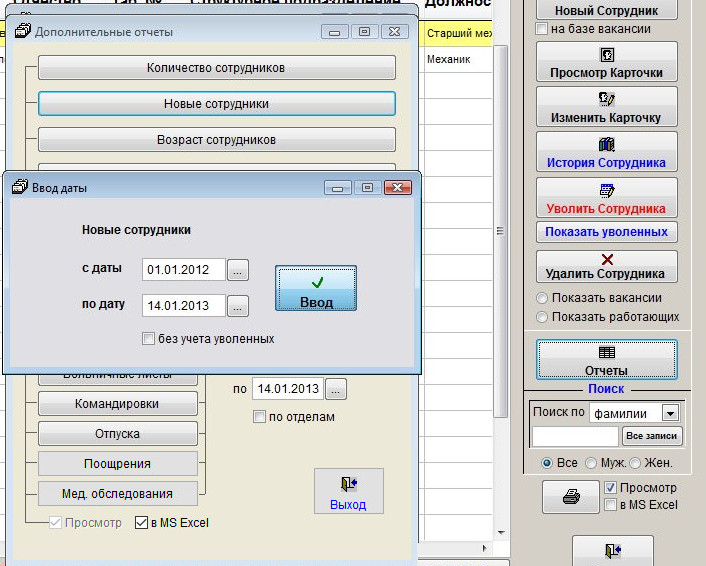The image size is (706, 566).
Task: Open calendar picker for 'с даты' field
Action: pyautogui.click(x=238, y=270)
